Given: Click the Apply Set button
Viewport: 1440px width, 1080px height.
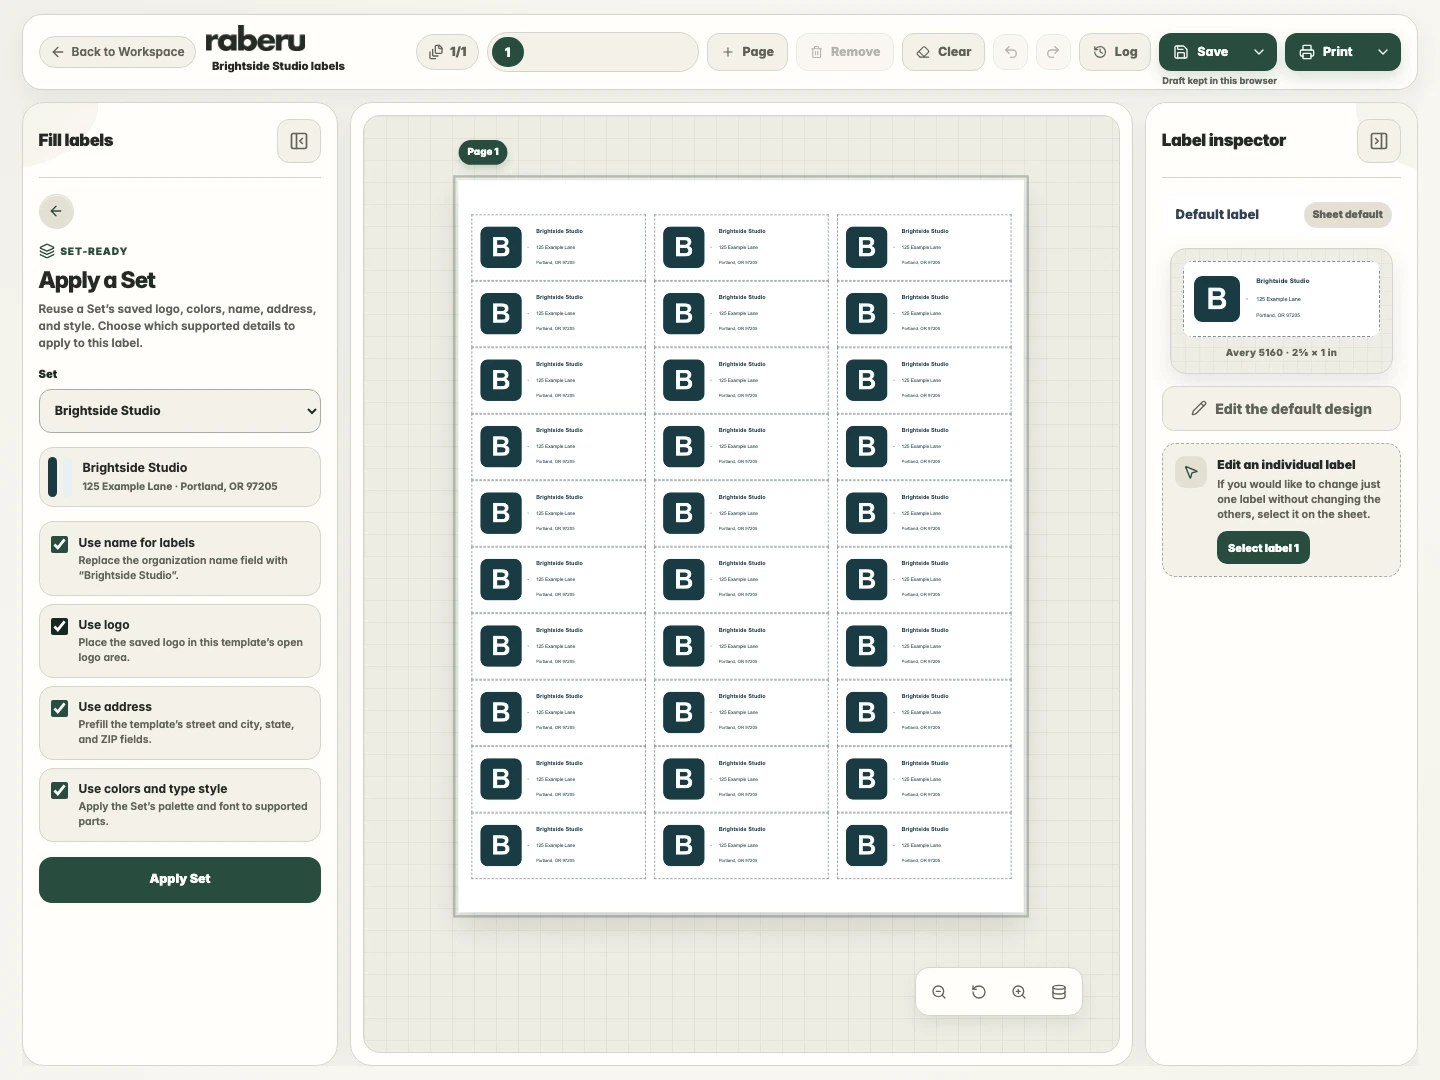Looking at the screenshot, I should (x=180, y=880).
